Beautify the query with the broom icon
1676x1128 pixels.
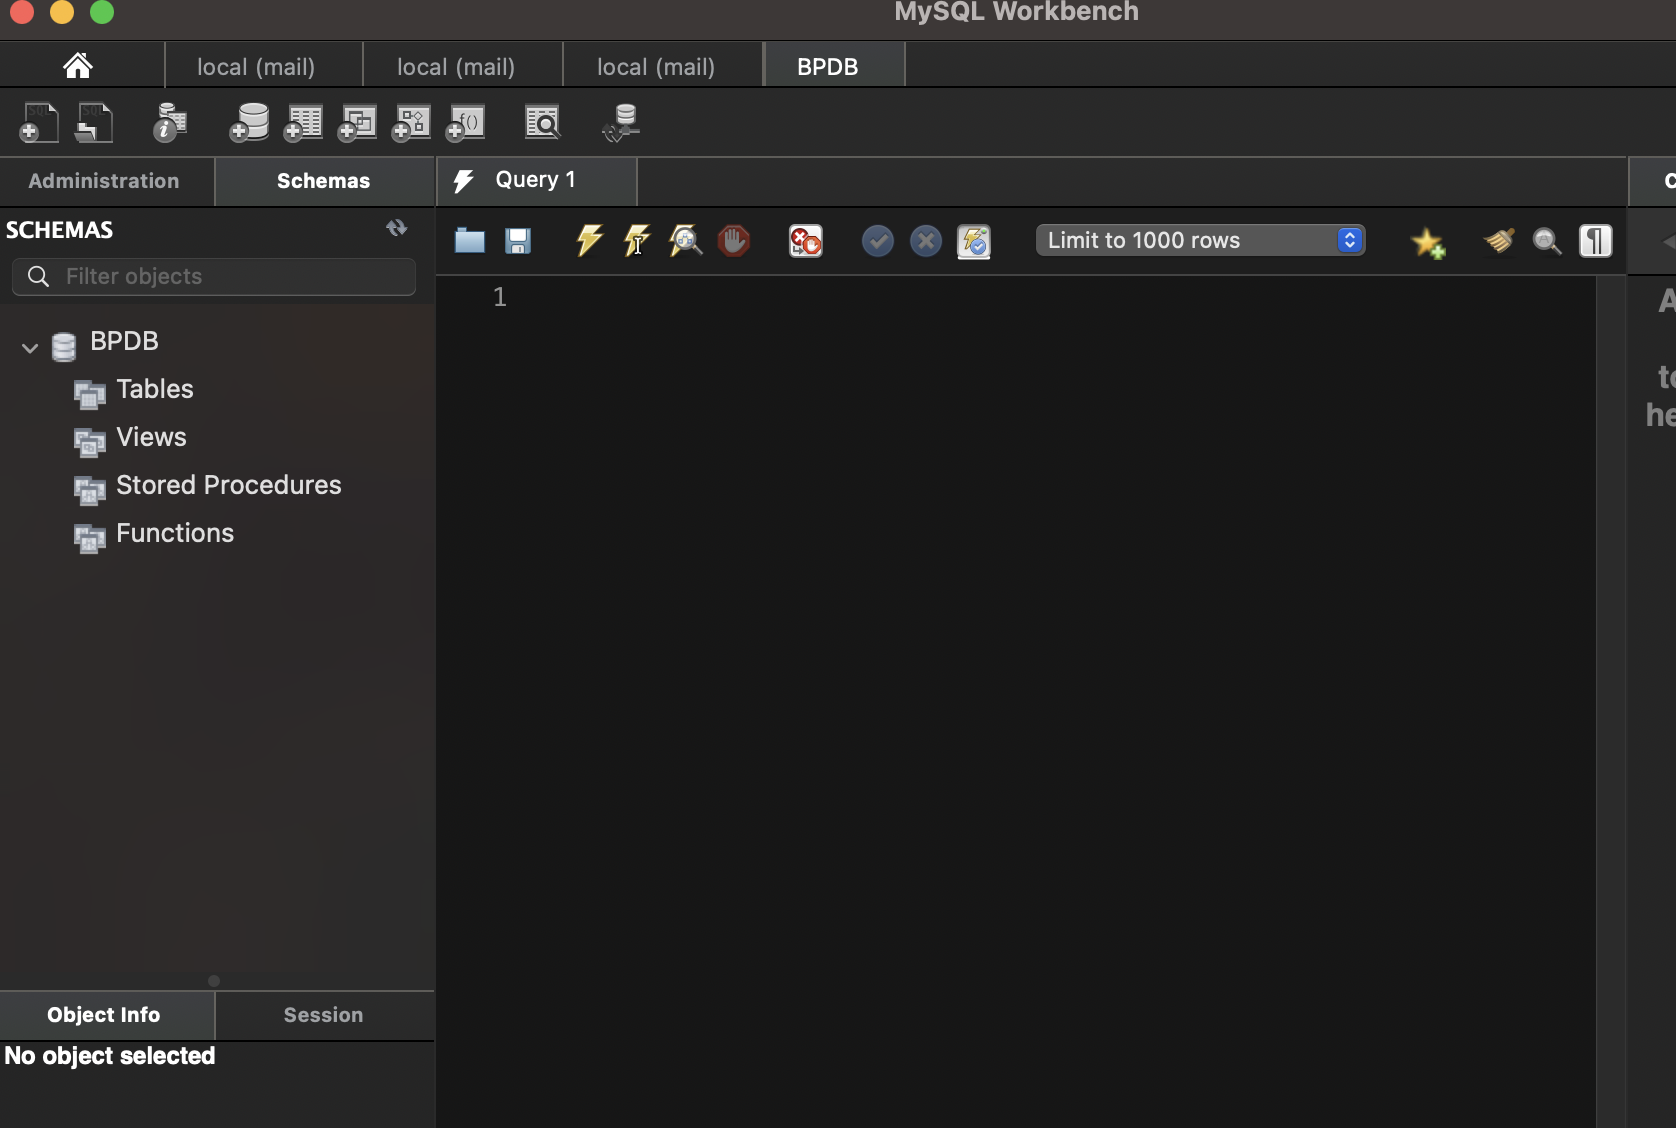point(1499,241)
